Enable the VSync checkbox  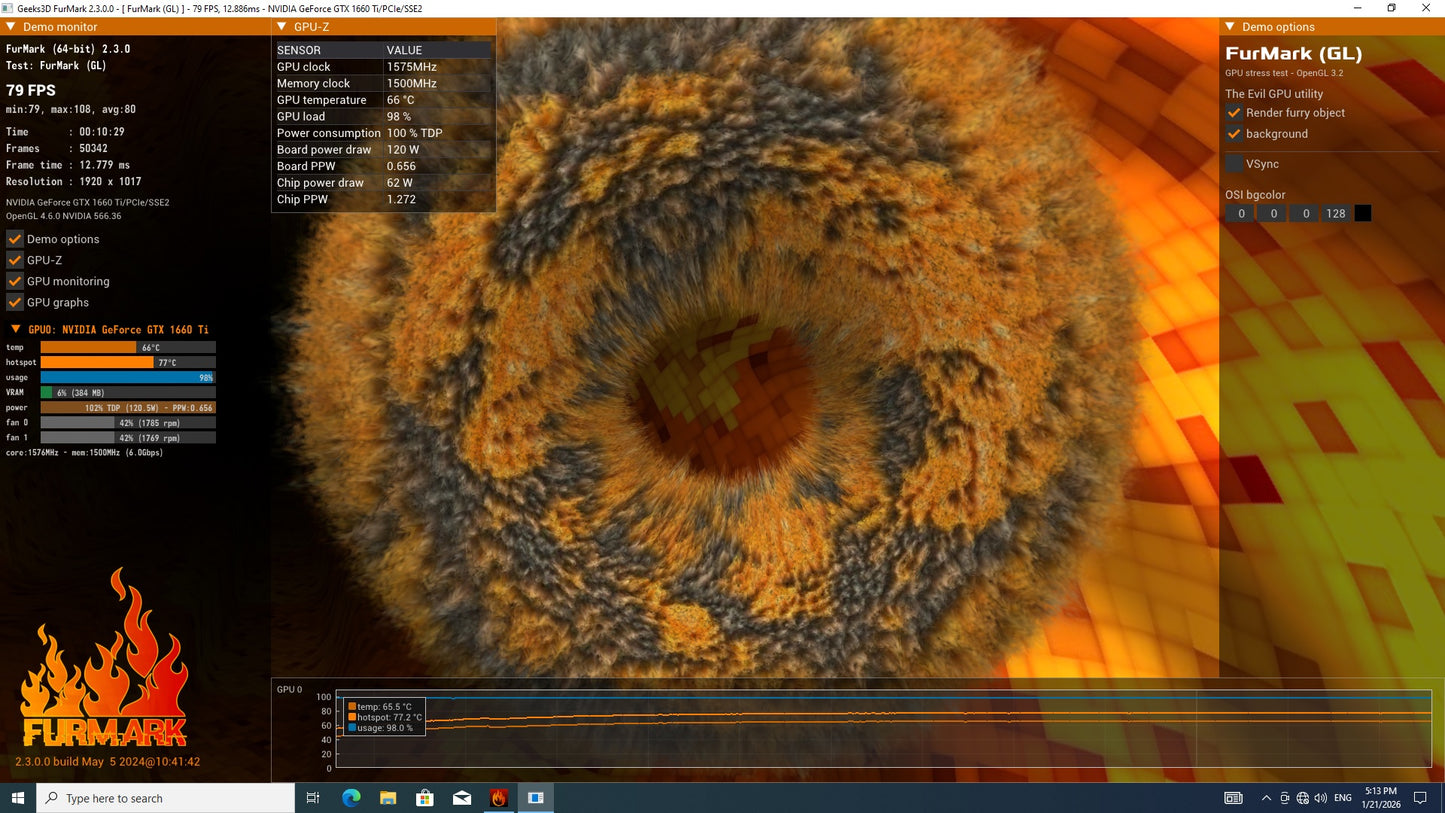(x=1234, y=164)
